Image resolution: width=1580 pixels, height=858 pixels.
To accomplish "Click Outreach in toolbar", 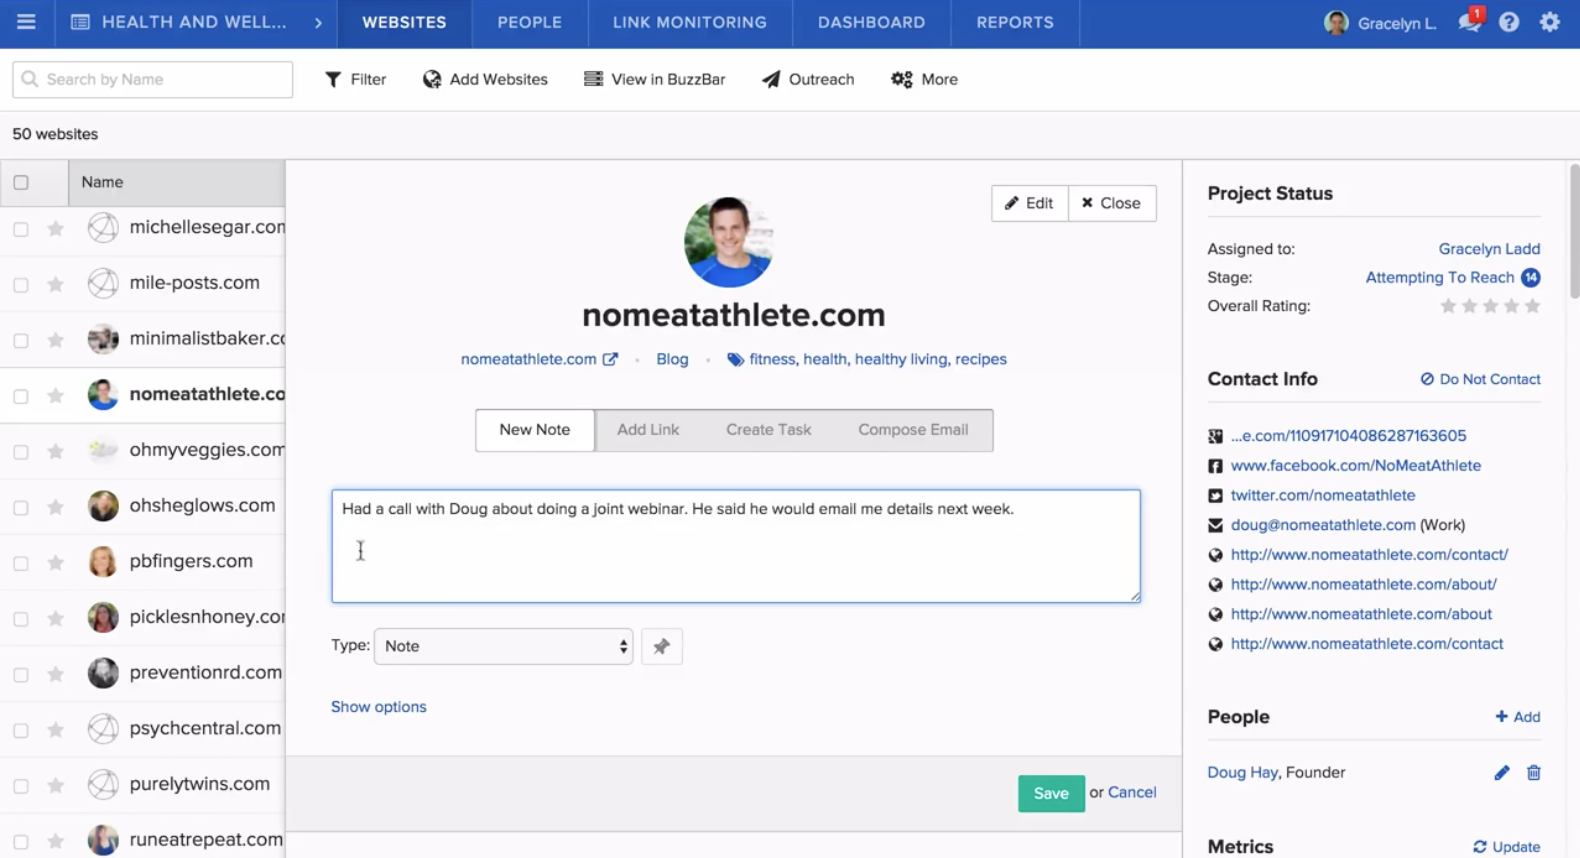I will pyautogui.click(x=808, y=79).
